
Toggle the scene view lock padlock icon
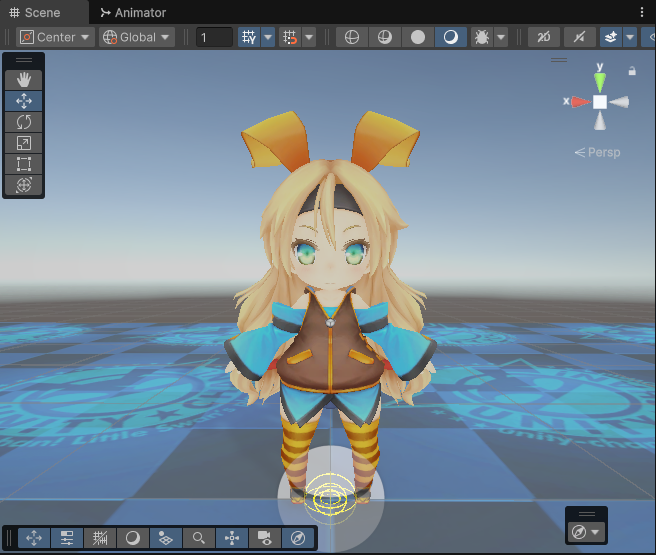(x=632, y=71)
